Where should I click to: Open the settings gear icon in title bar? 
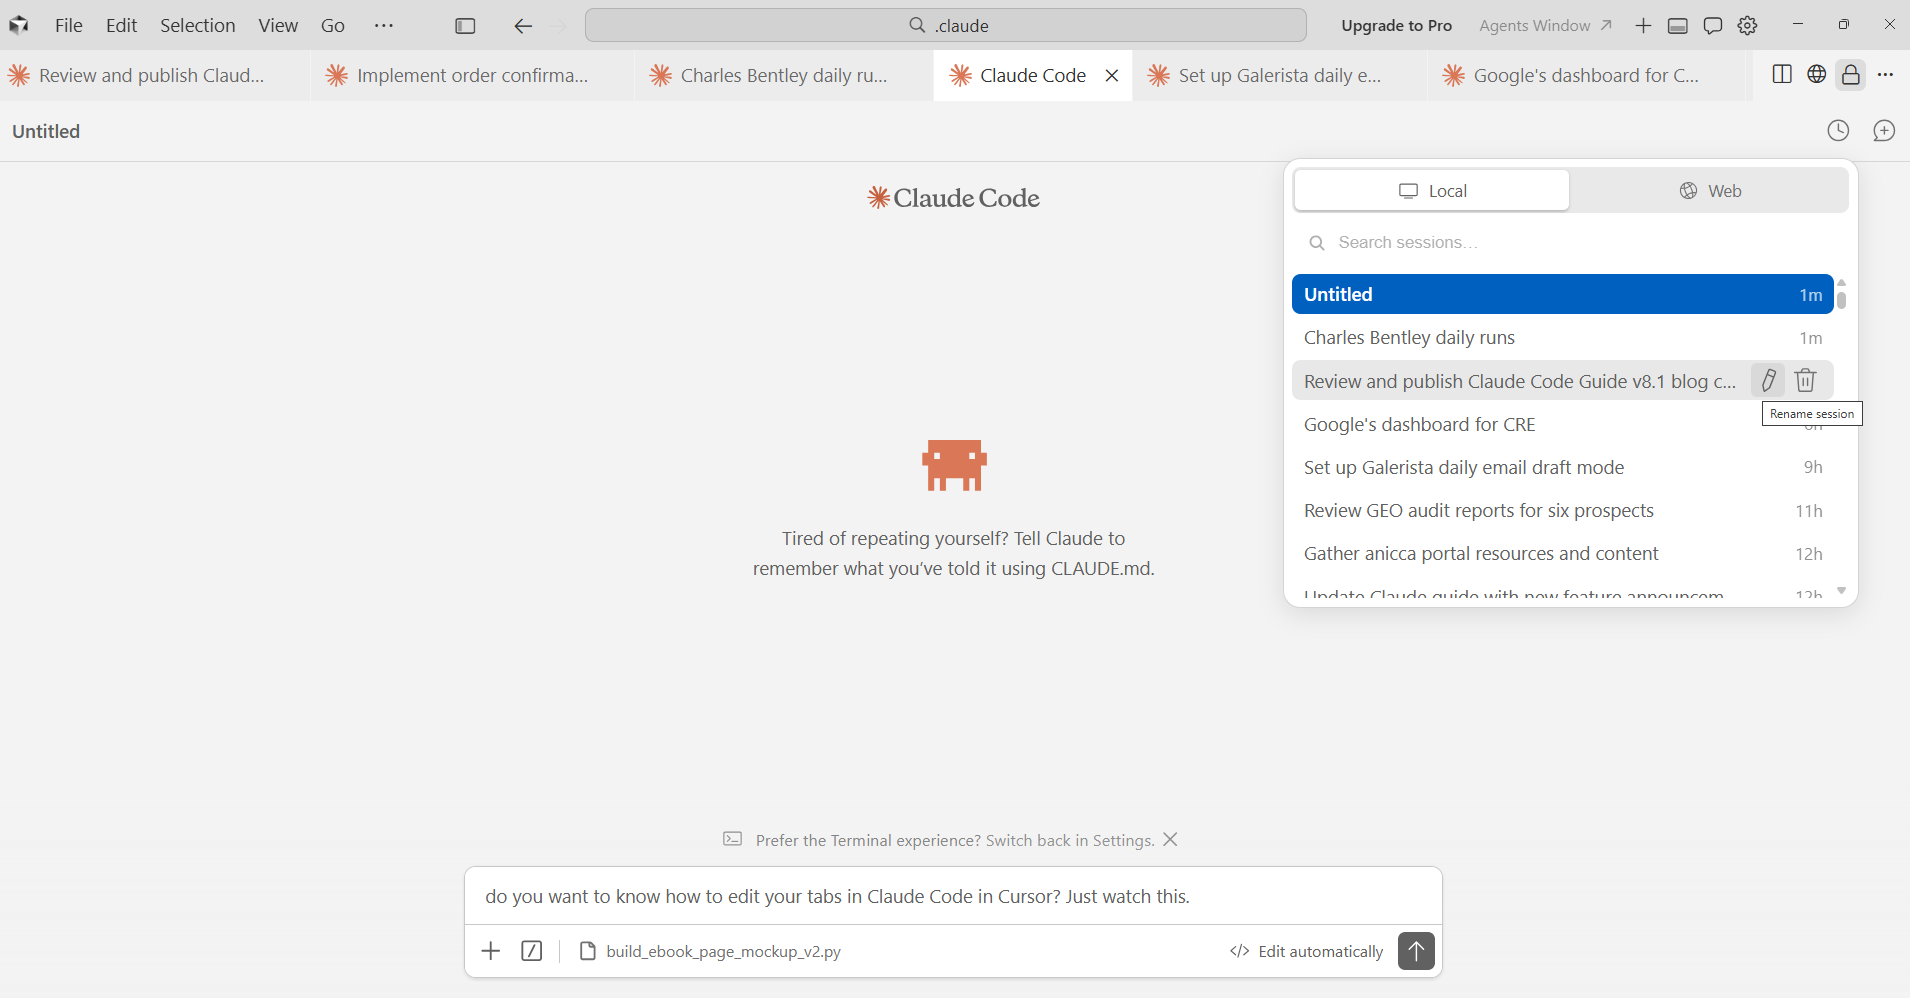click(x=1747, y=26)
